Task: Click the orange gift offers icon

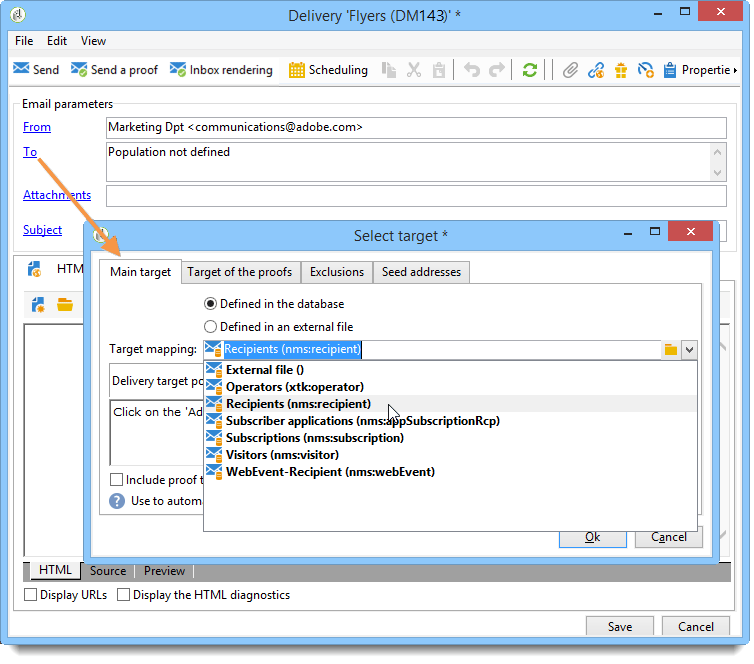Action: point(621,70)
